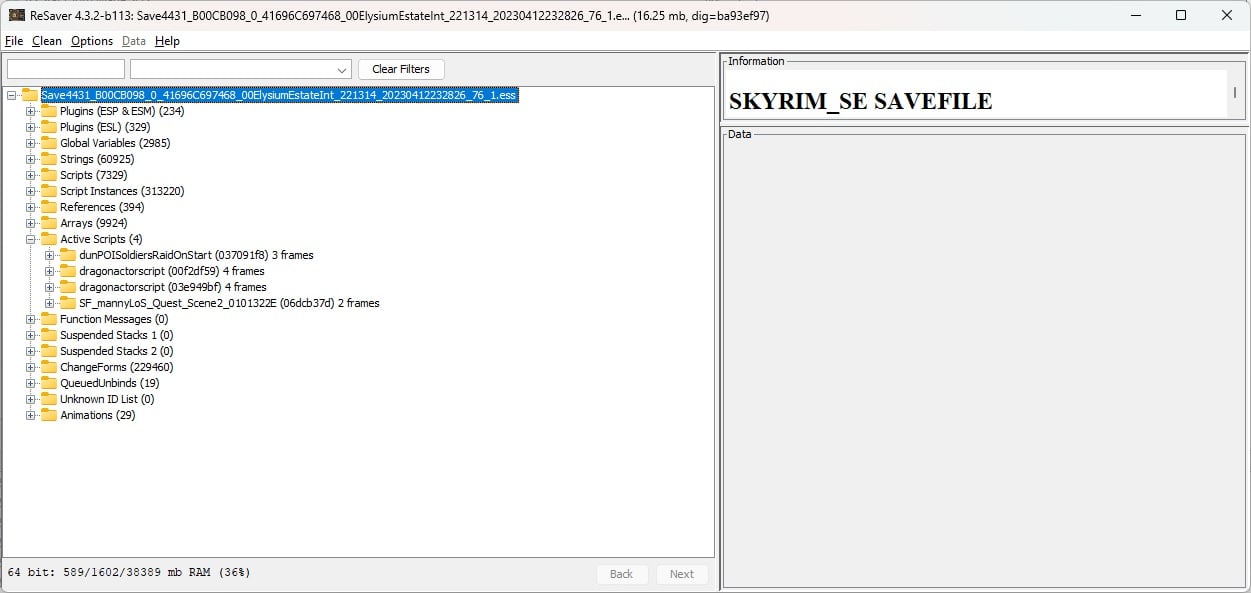
Task: Click the Scripts (7329) folder icon
Action: click(x=48, y=175)
